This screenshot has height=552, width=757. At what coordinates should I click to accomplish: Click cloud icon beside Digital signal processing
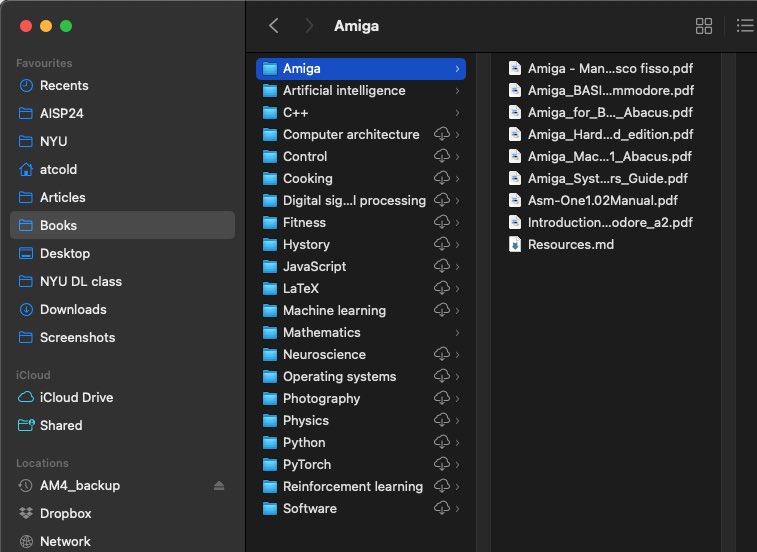pyautogui.click(x=442, y=200)
